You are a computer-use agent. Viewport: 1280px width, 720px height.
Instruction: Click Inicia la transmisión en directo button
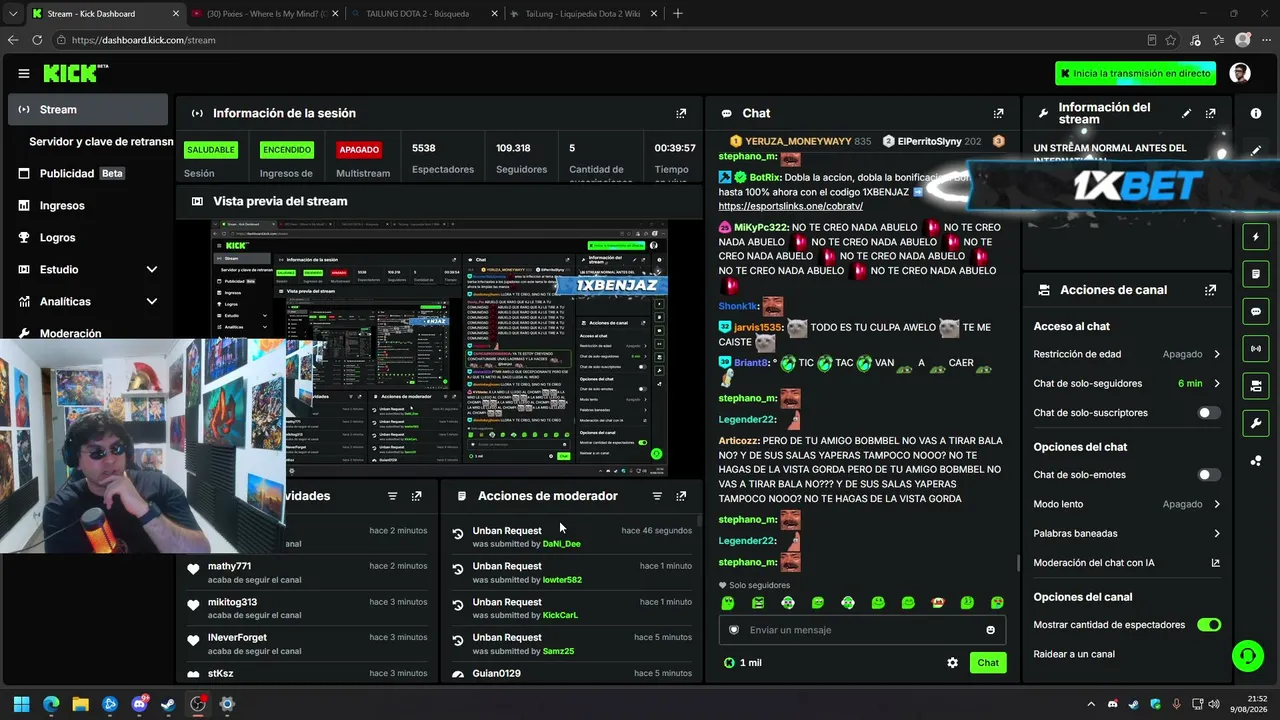coord(1135,73)
